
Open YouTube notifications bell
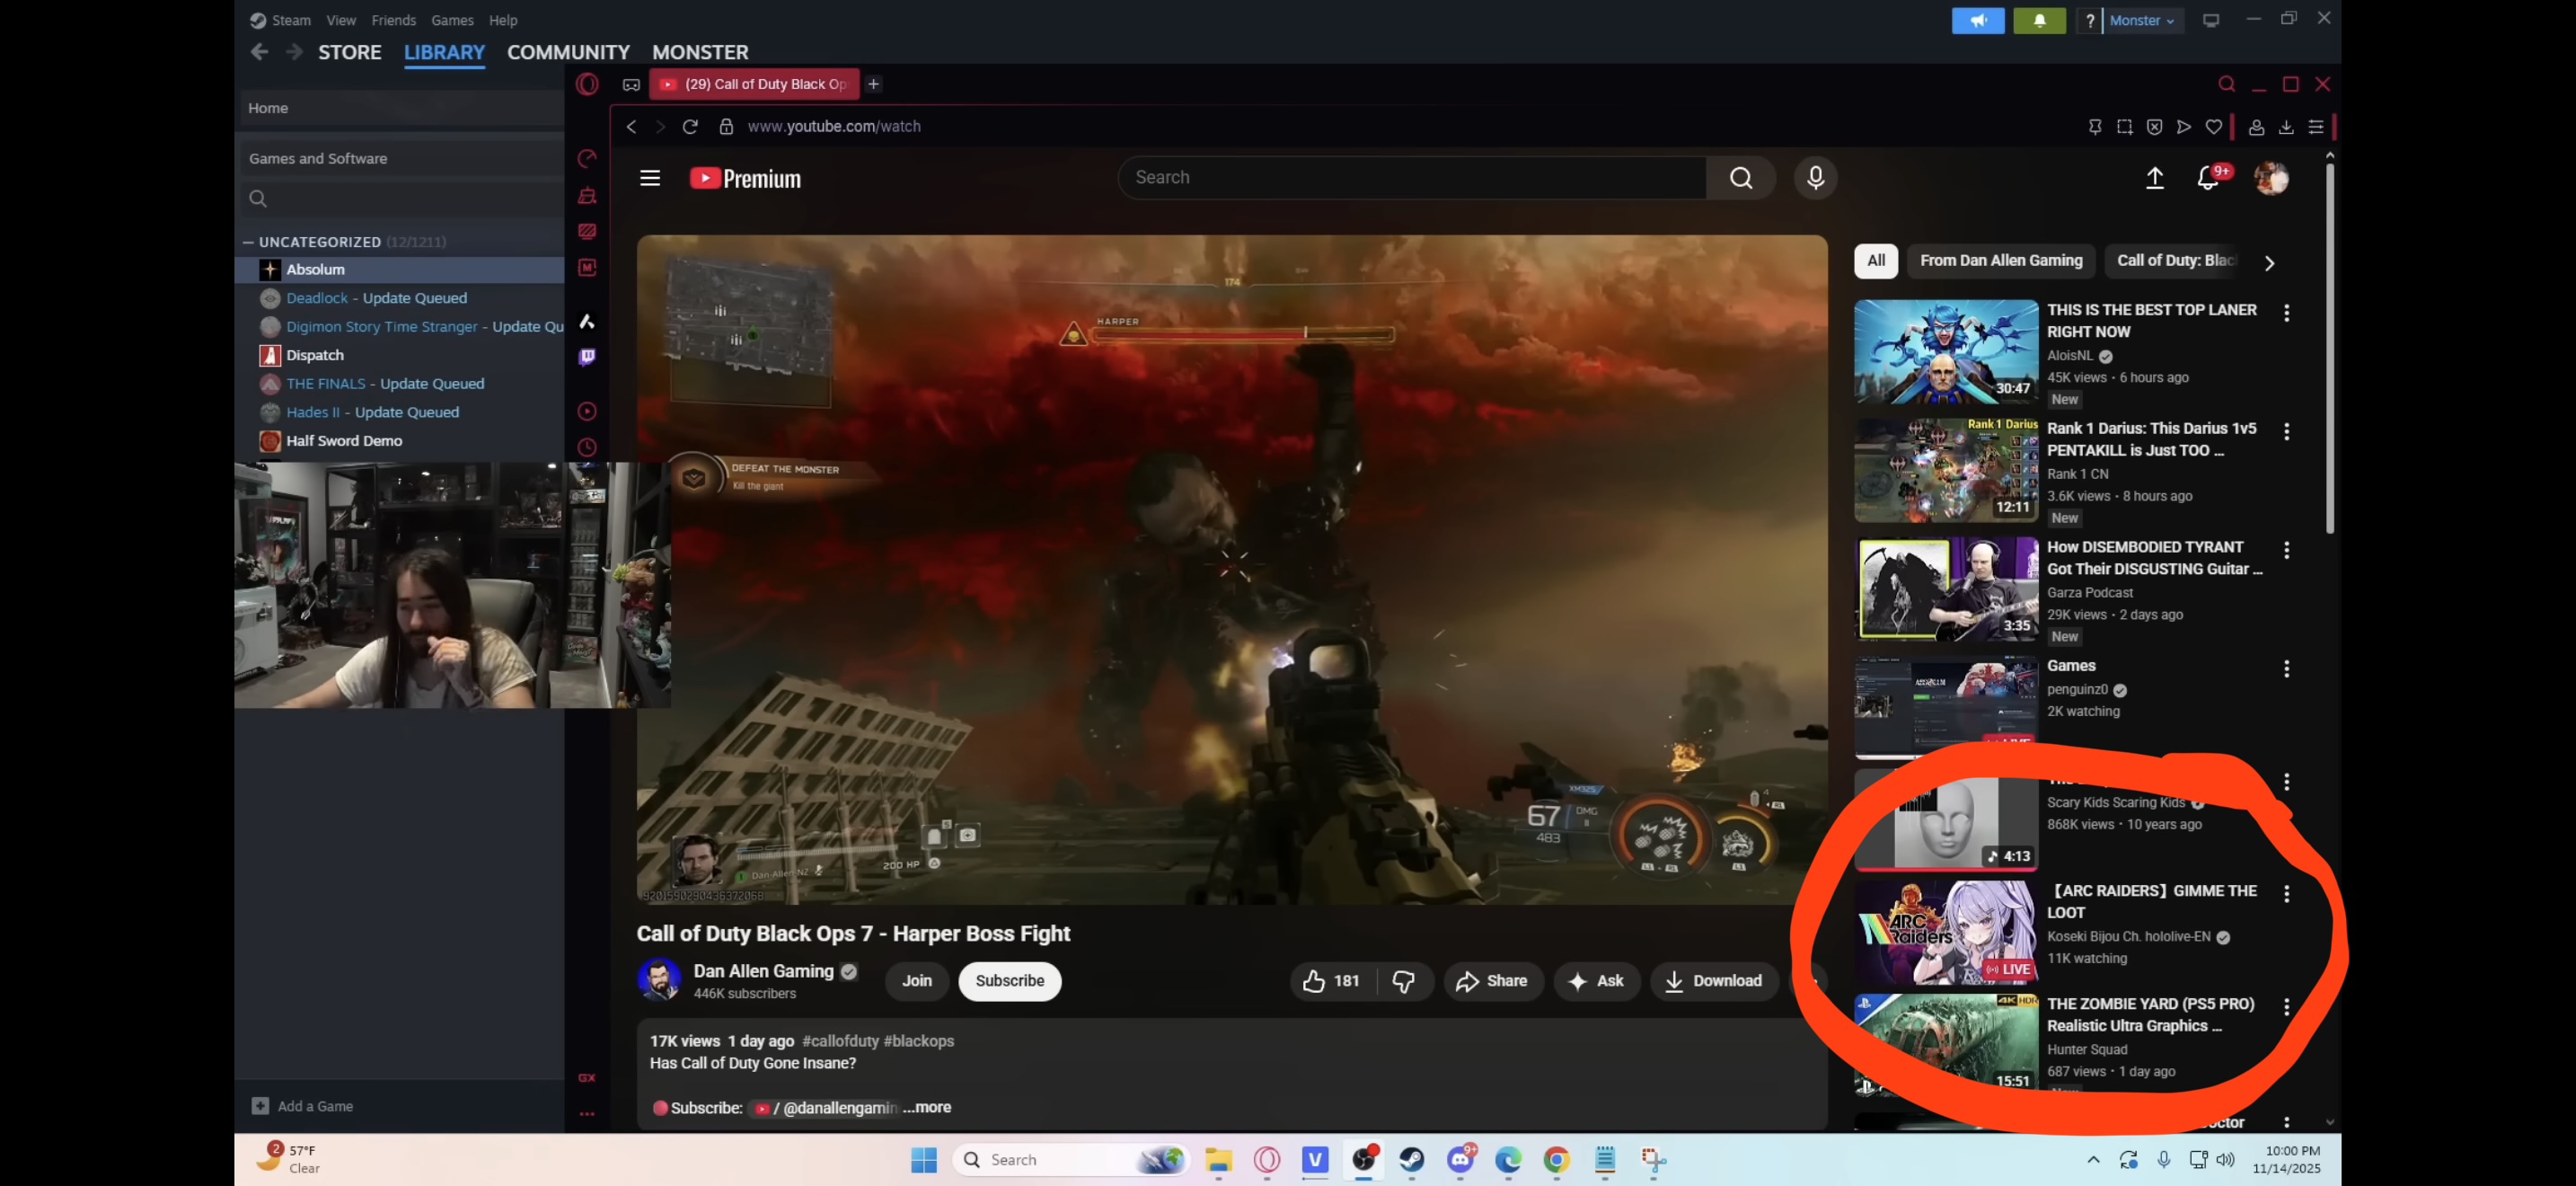(2207, 178)
